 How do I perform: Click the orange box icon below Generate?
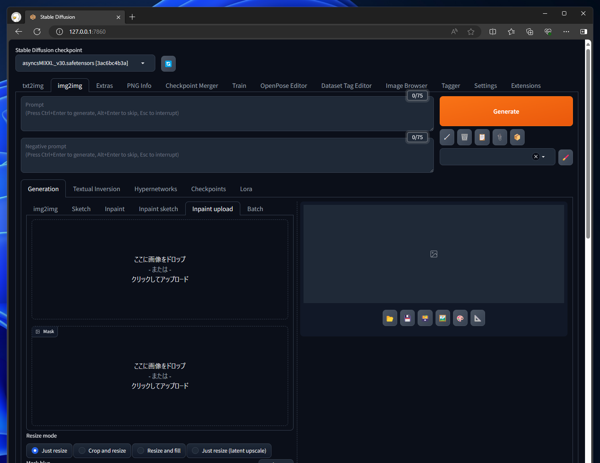click(517, 137)
